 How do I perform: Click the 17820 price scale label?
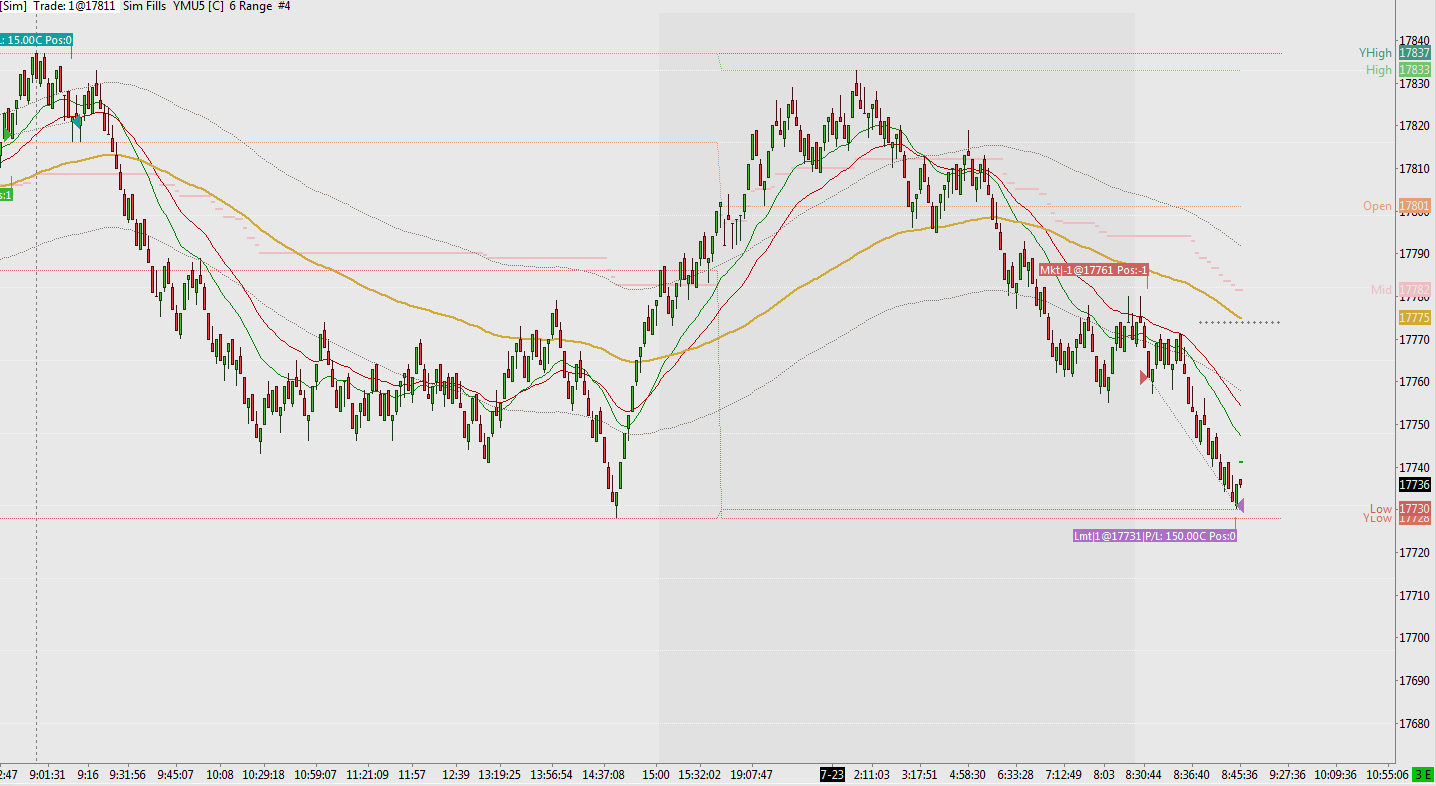[1415, 125]
